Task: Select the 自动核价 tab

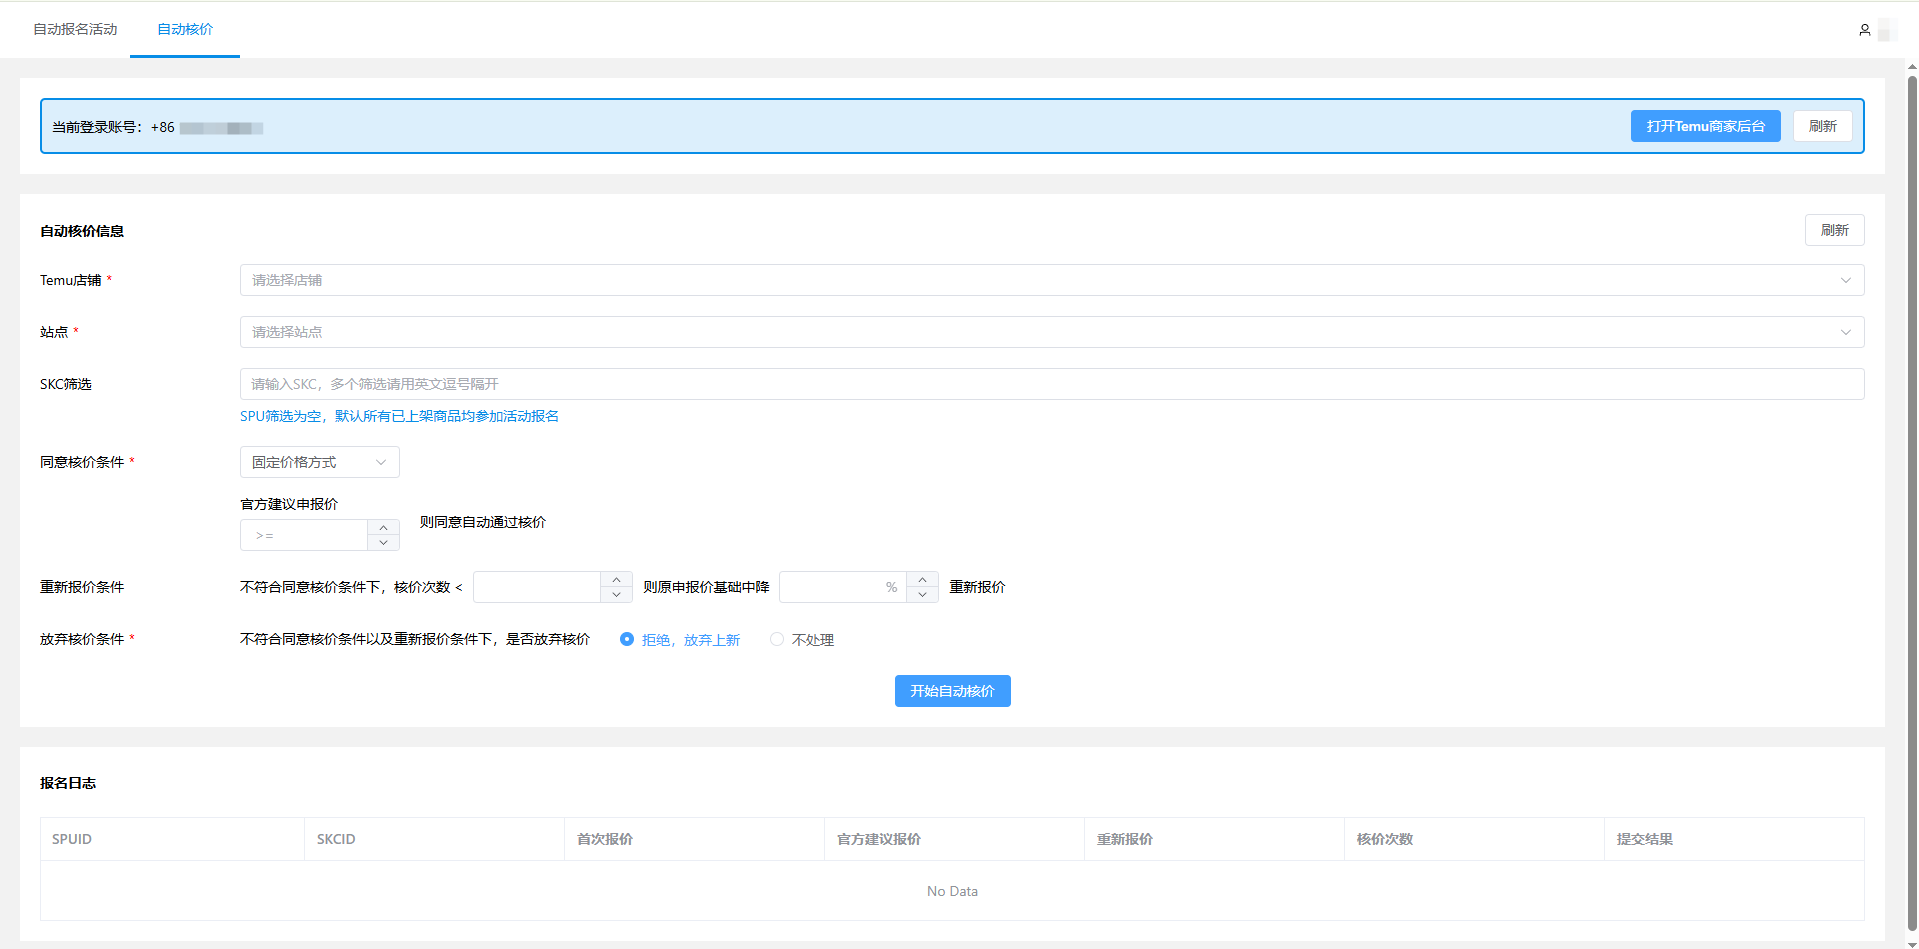Action: [185, 29]
